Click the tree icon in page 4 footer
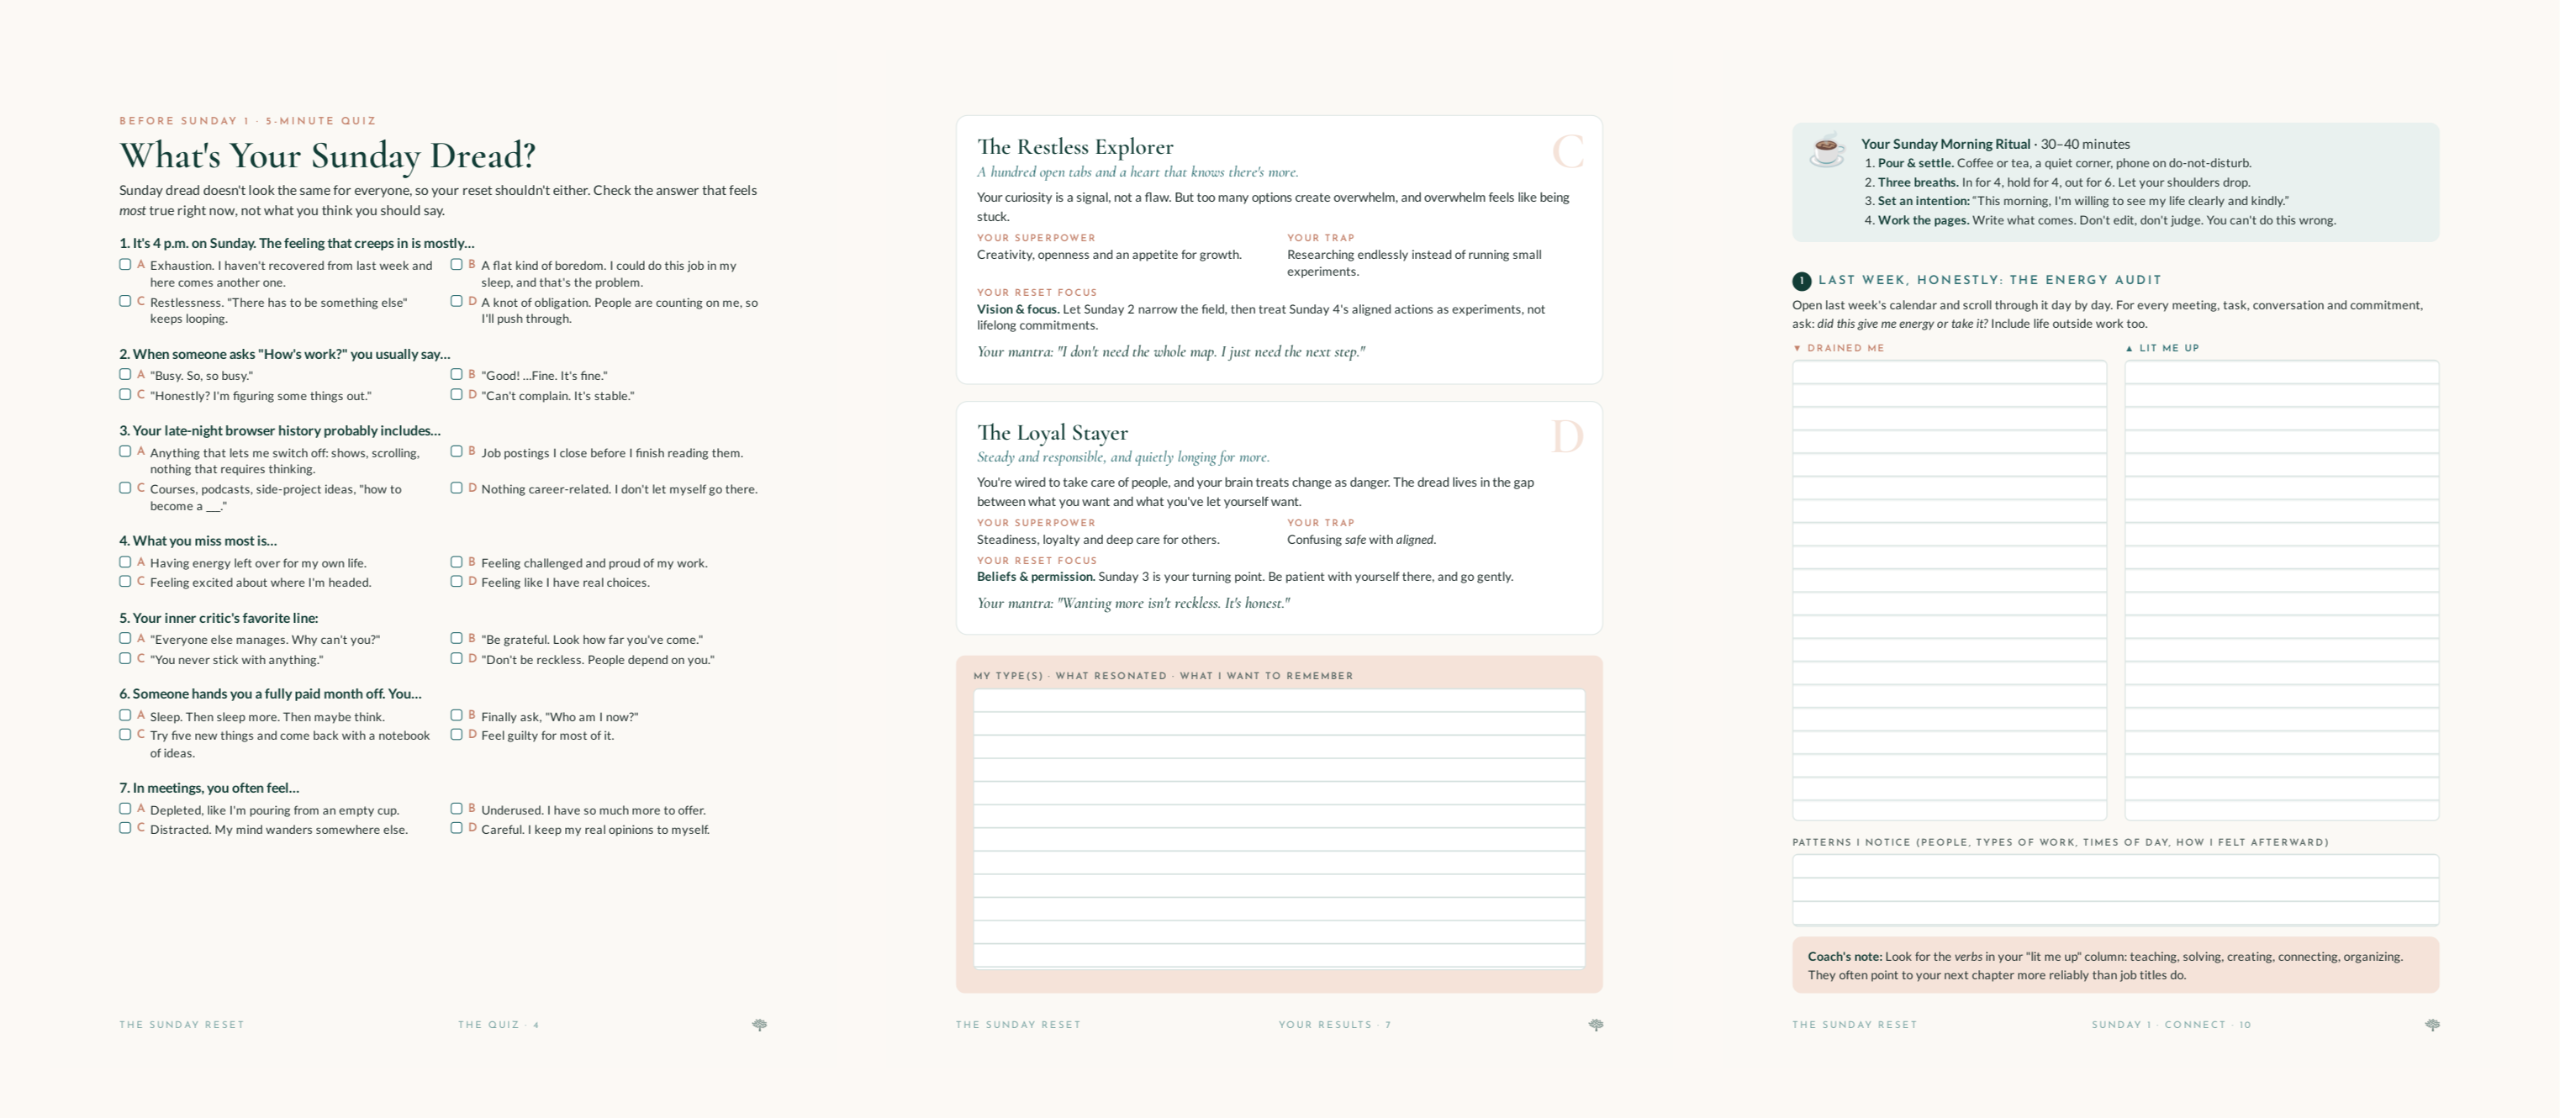 [760, 1025]
